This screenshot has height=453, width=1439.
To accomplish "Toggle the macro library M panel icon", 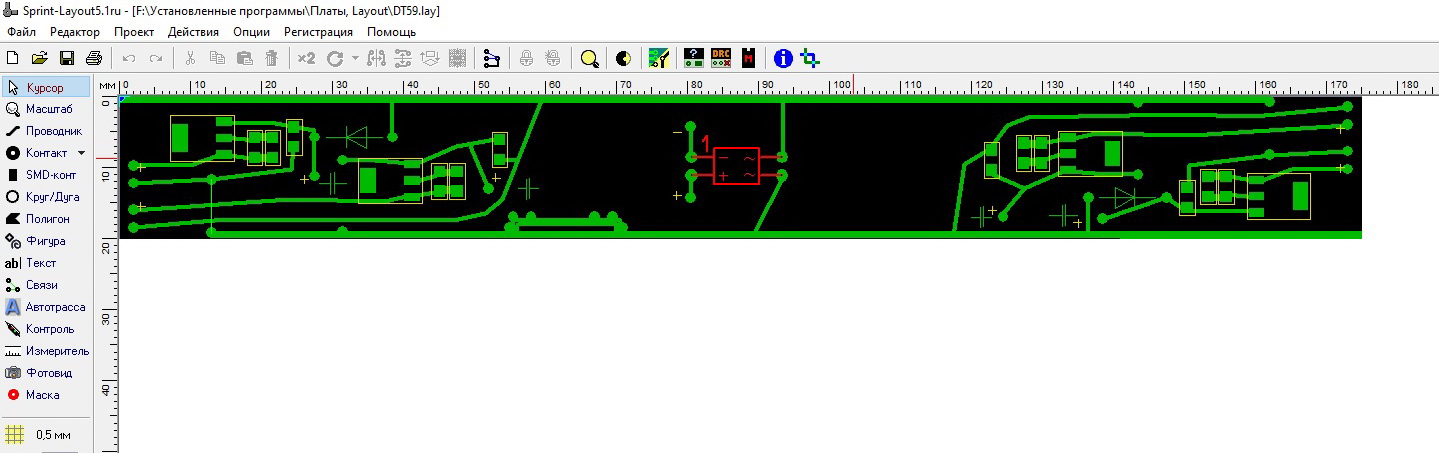I will 748,58.
